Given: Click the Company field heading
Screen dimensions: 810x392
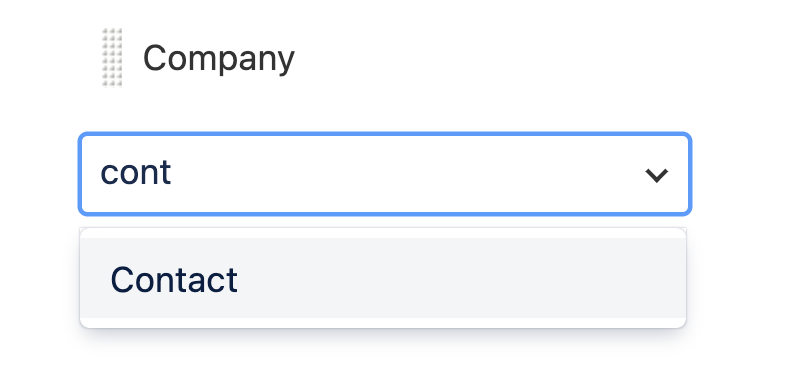Looking at the screenshot, I should 219,58.
